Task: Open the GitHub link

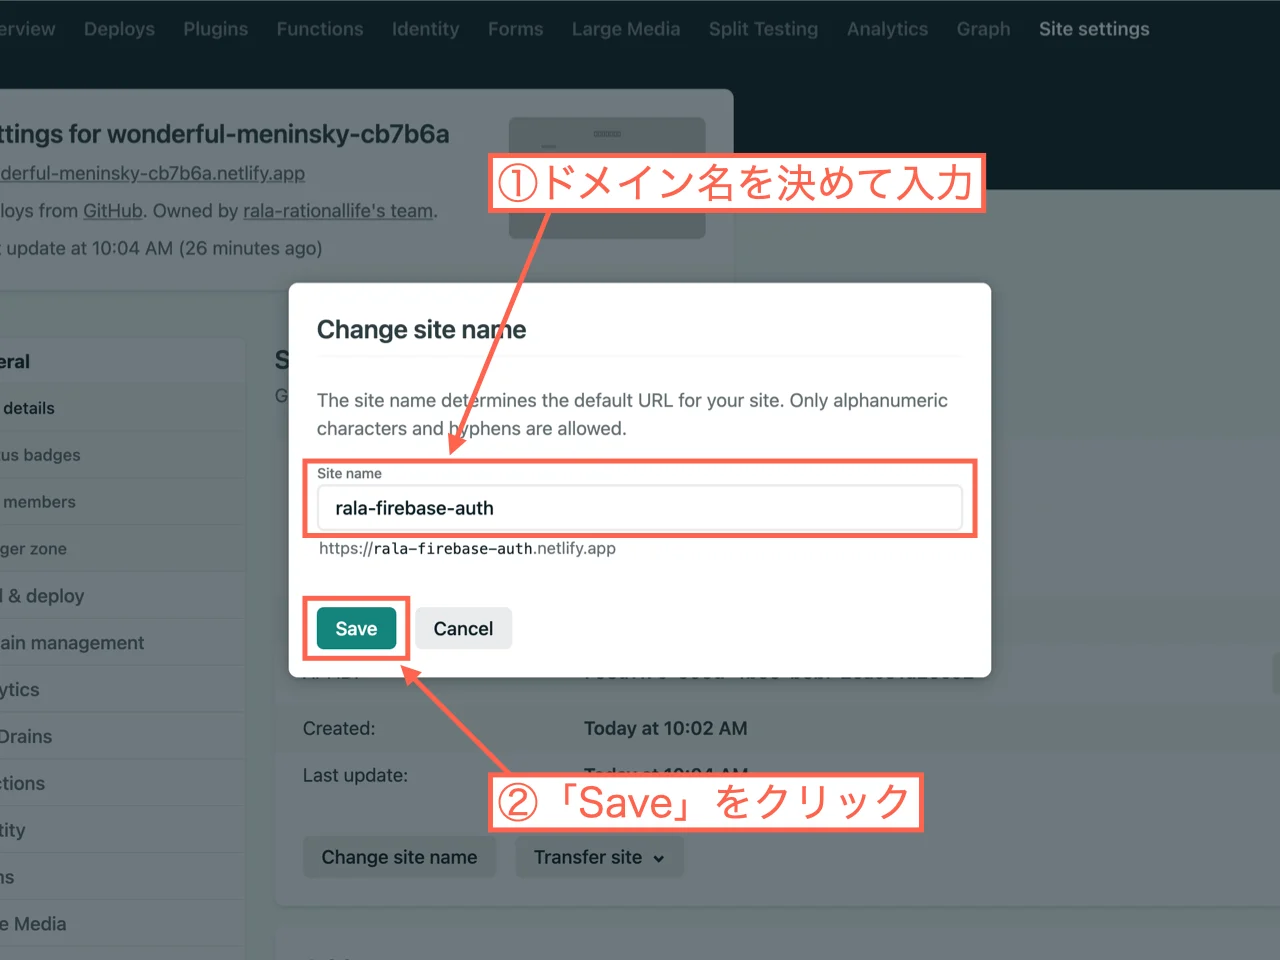Action: 110,211
